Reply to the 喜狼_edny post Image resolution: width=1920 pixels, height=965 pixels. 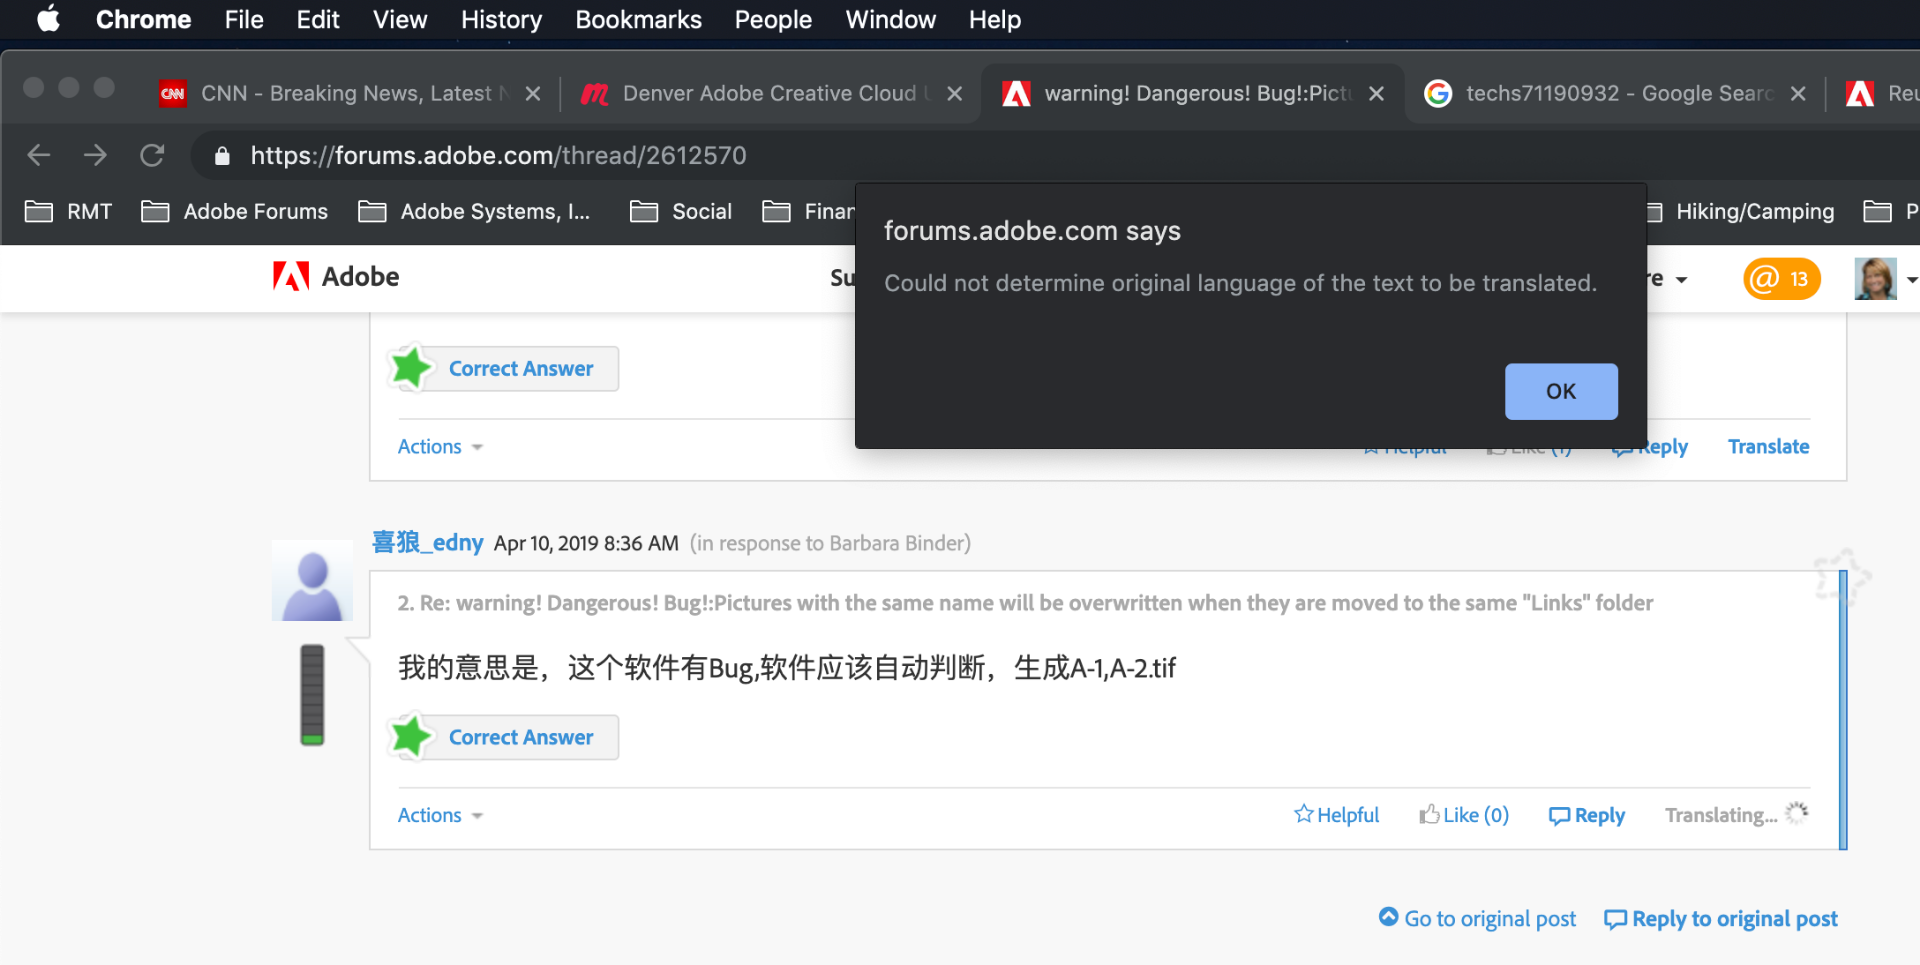pos(1587,815)
